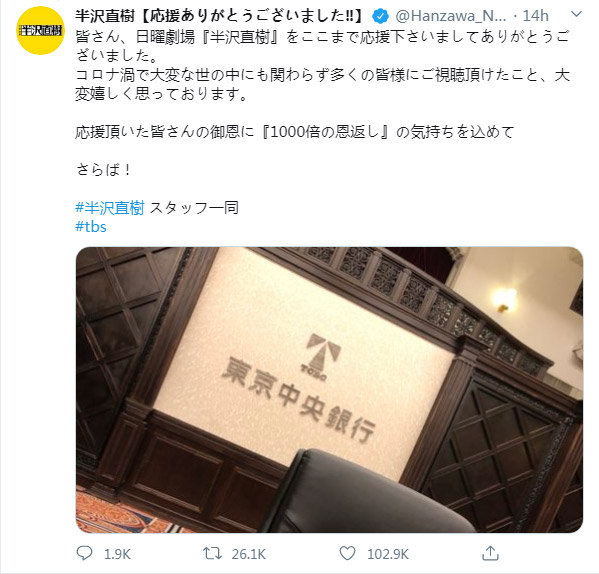Enlarge the 東京中央銀行 sign photo
Screen dimensions: 599x574
[329, 390]
